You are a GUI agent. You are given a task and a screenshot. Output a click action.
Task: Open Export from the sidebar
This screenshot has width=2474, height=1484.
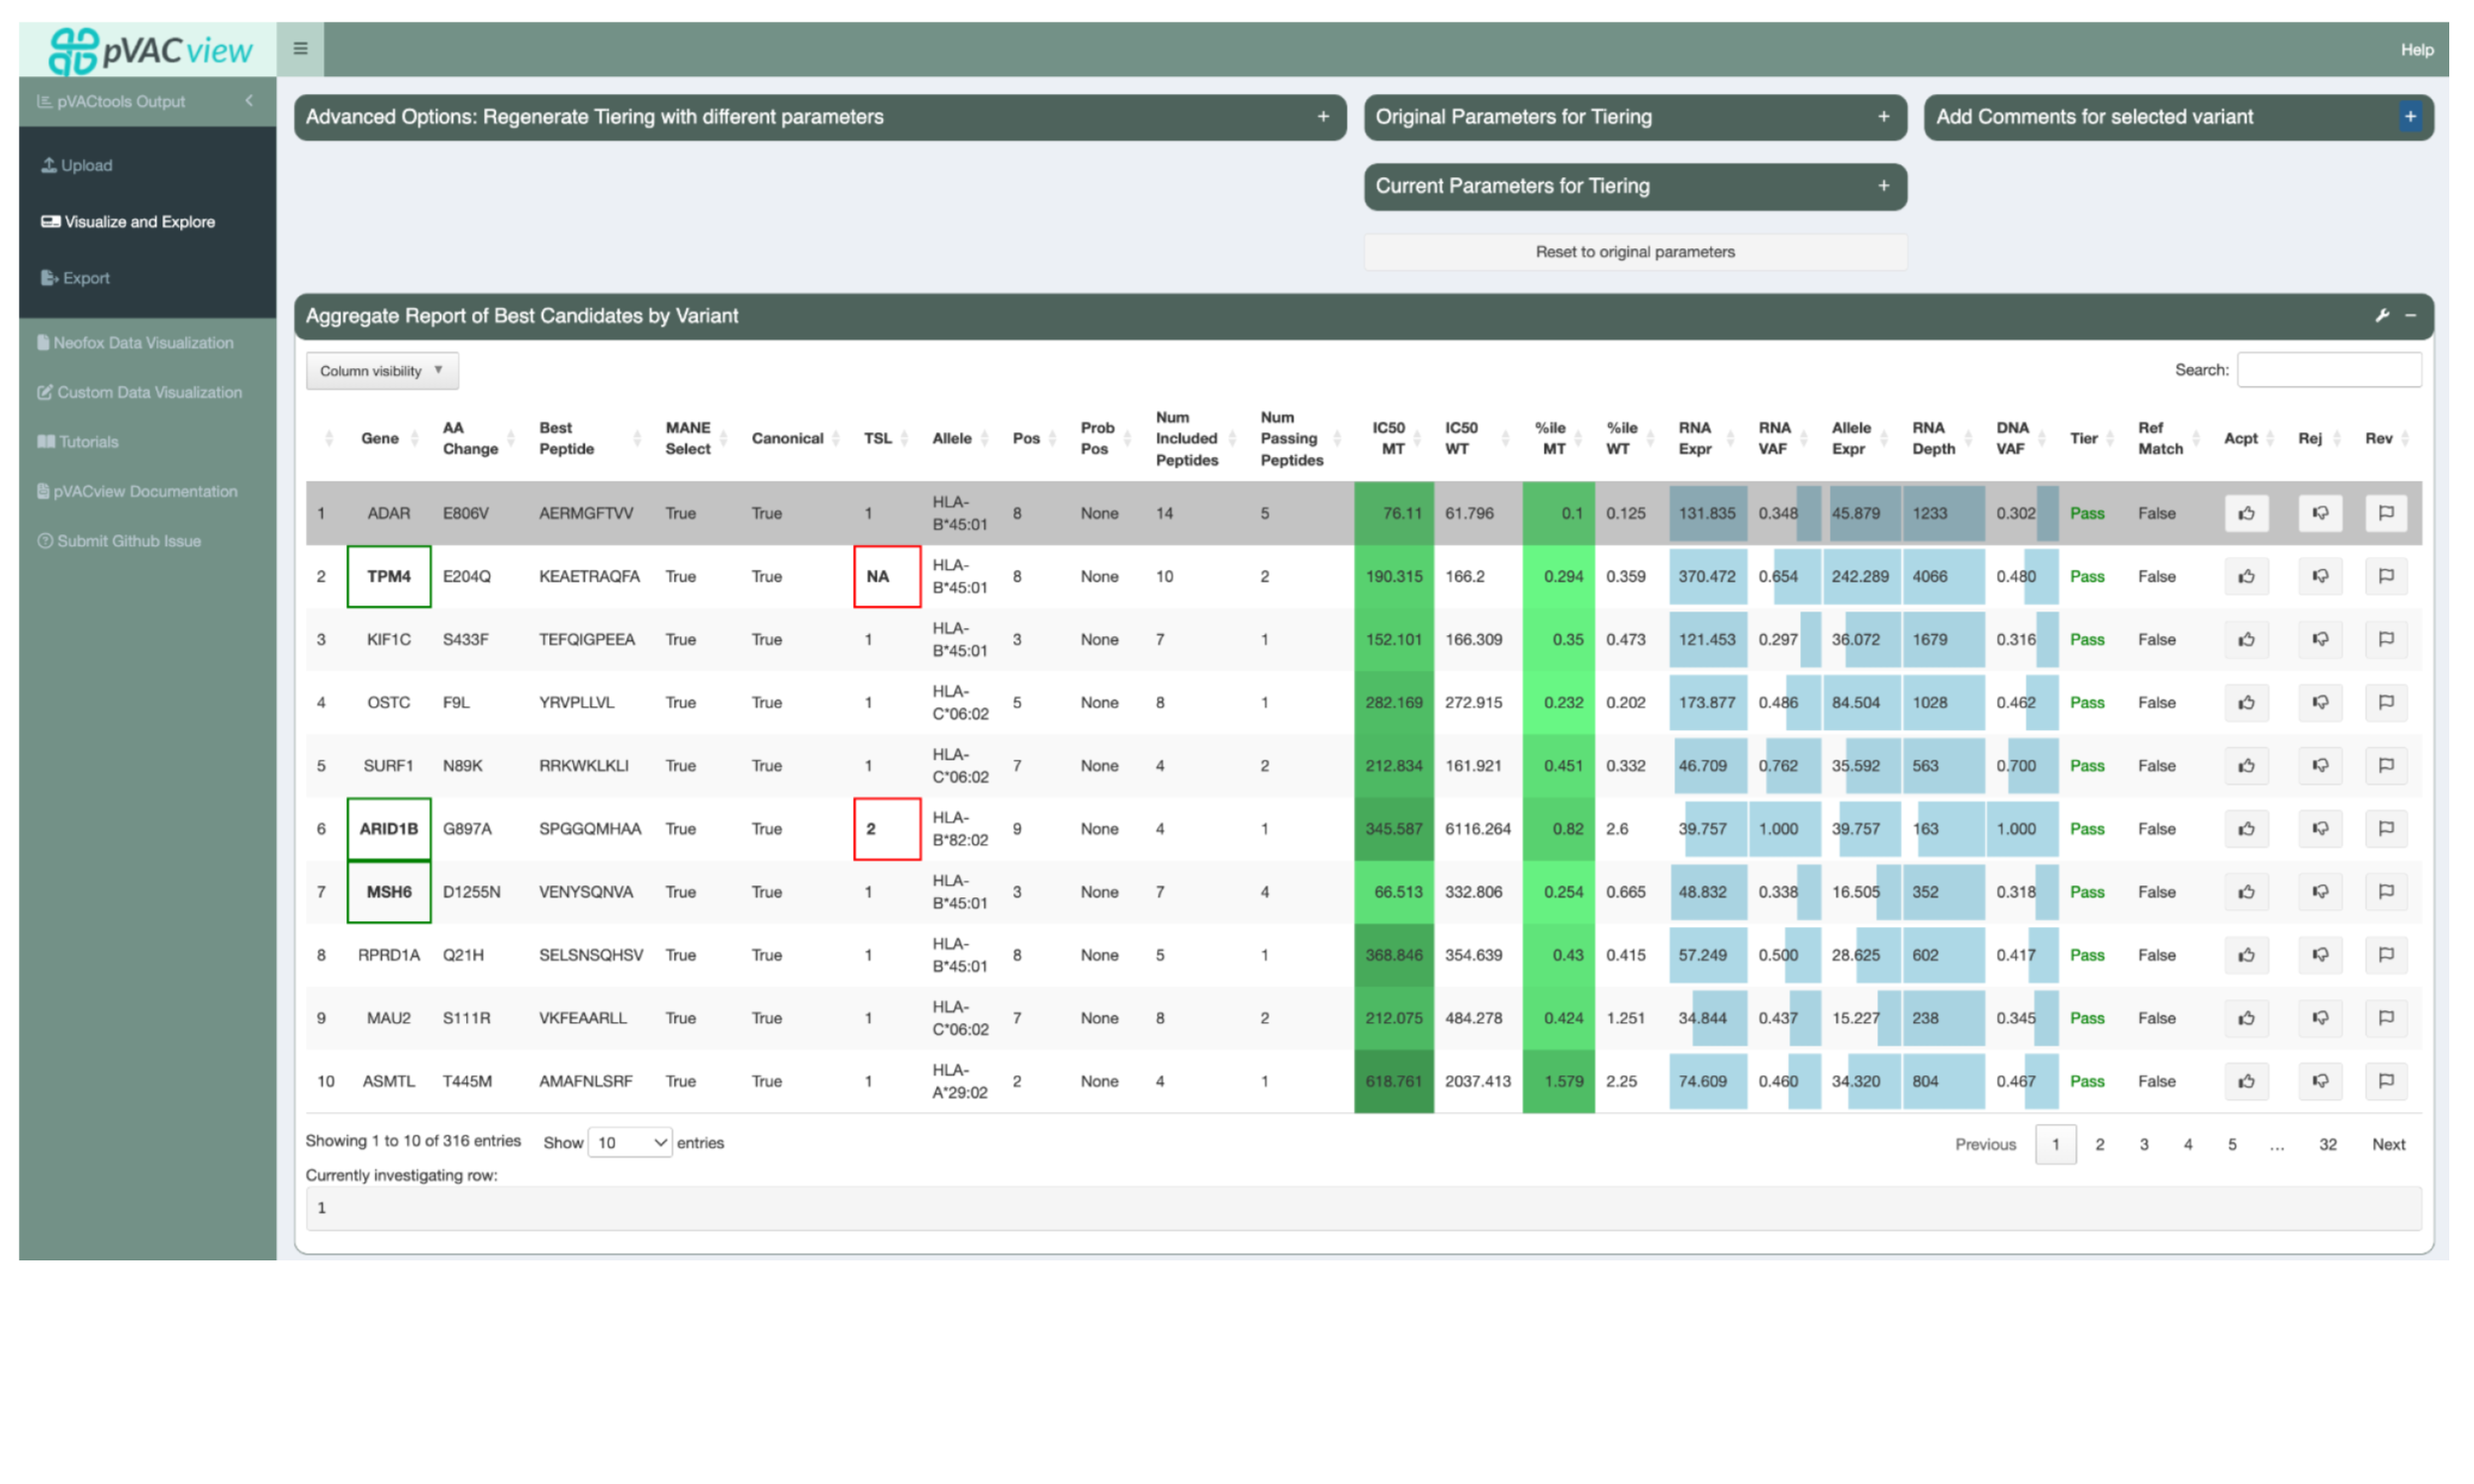click(84, 278)
